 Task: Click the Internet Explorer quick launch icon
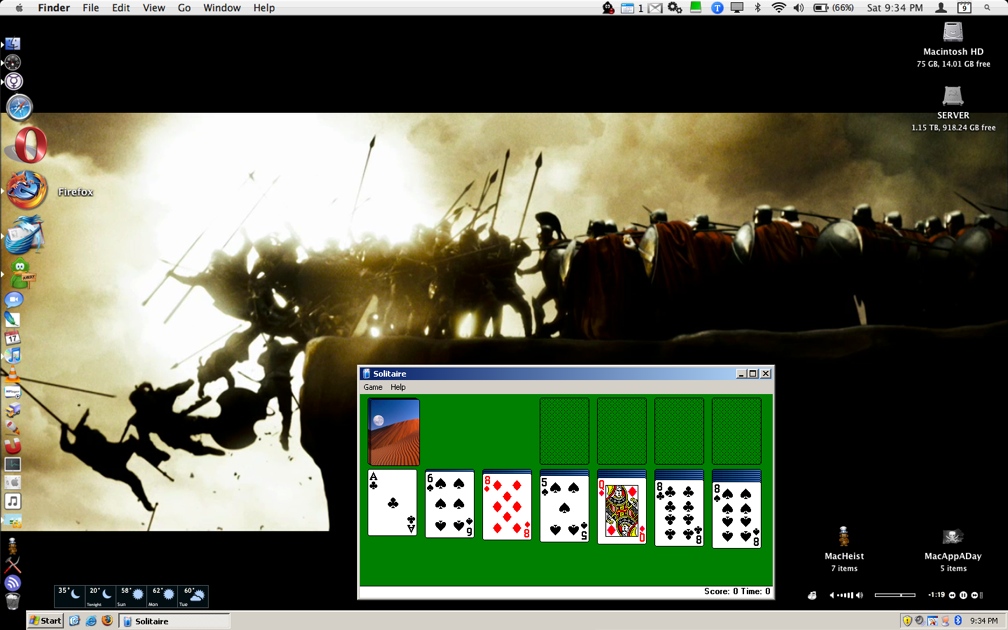pos(91,620)
